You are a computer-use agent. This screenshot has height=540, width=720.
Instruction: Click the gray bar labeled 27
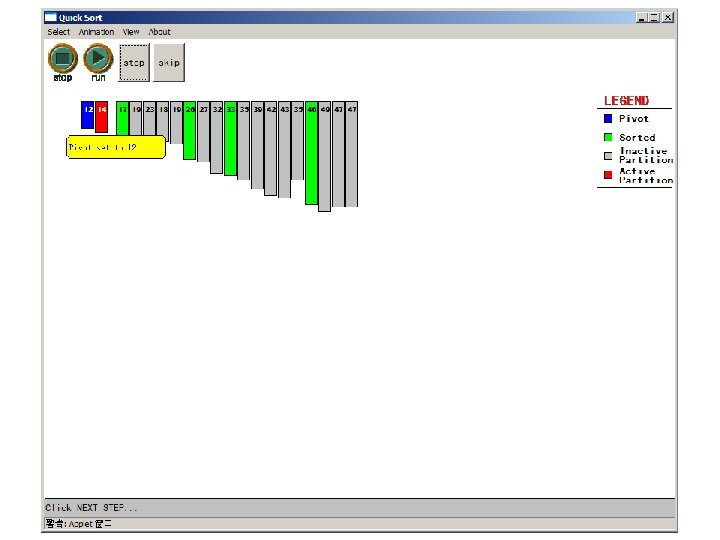tap(203, 132)
